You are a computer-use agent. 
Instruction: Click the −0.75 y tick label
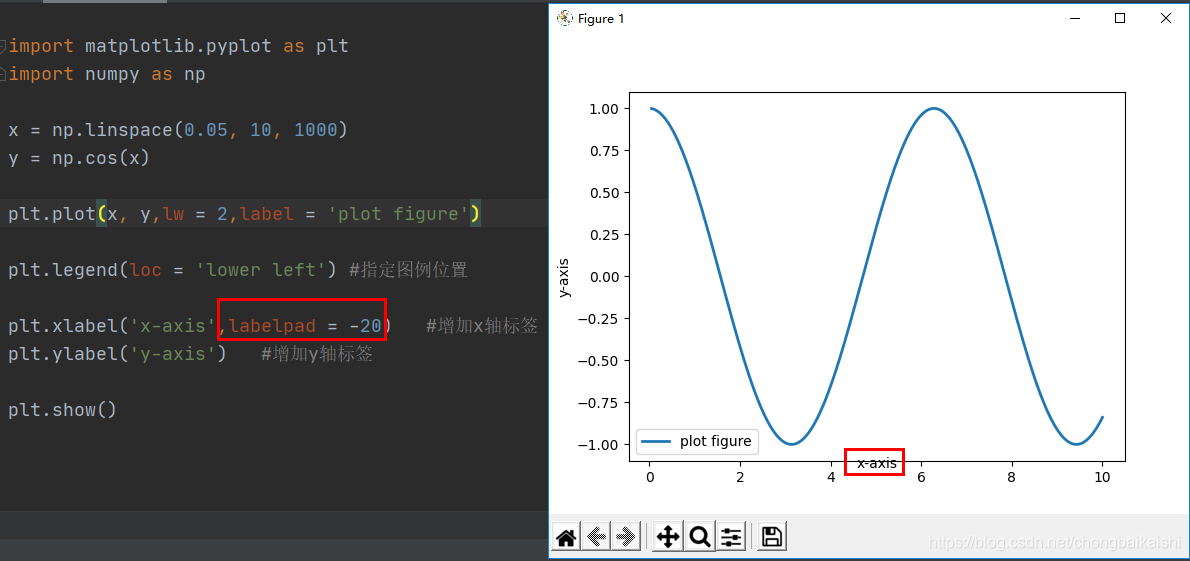pyautogui.click(x=600, y=402)
